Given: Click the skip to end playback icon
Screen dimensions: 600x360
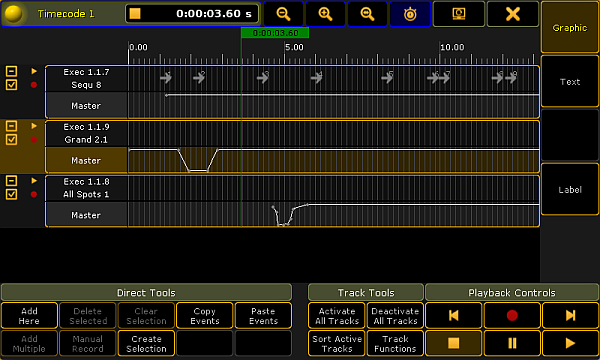Looking at the screenshot, I should click(x=570, y=315).
